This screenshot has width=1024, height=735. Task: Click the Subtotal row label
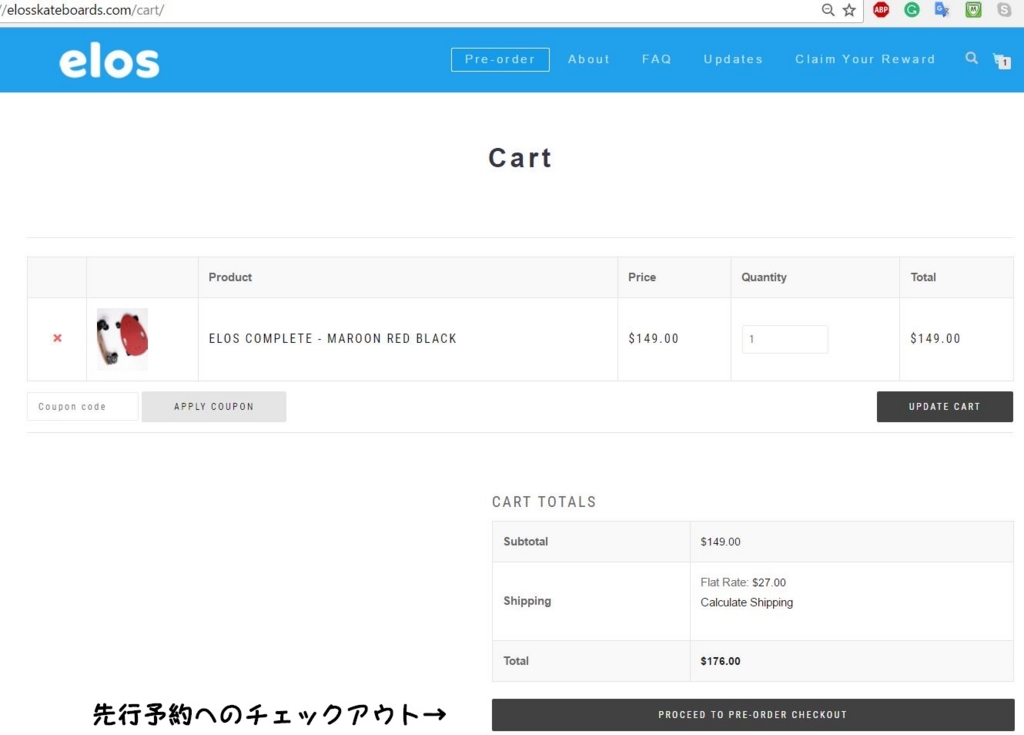click(526, 542)
